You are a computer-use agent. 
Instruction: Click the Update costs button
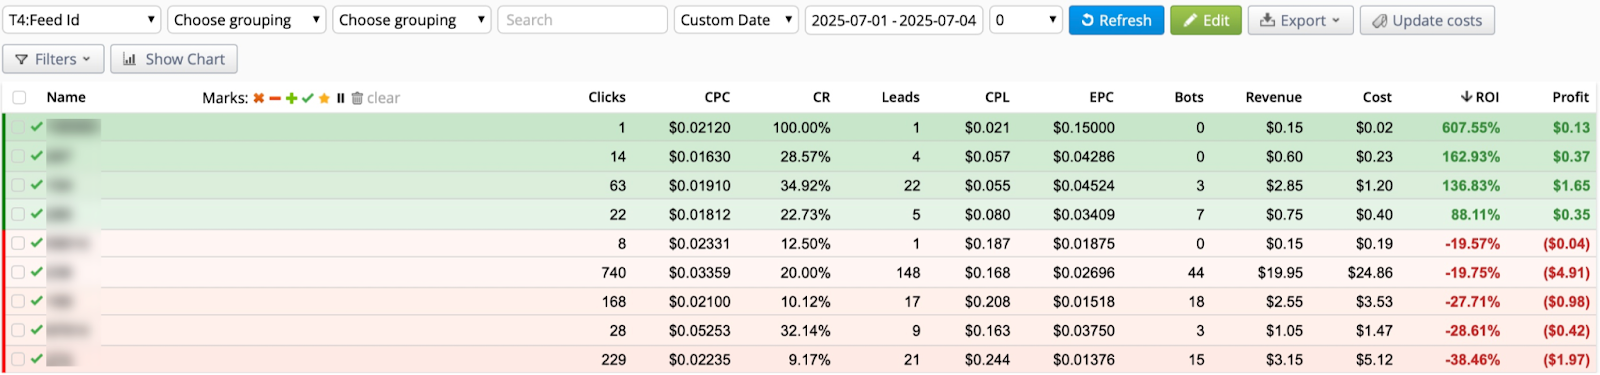coord(1427,20)
